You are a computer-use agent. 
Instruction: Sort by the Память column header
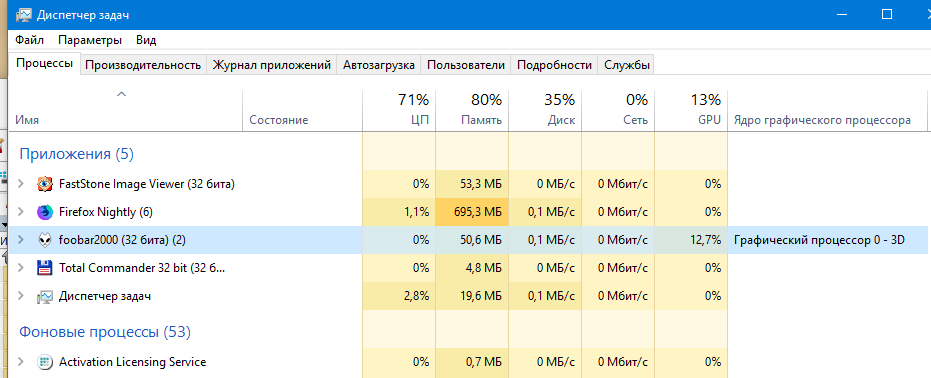[x=472, y=110]
